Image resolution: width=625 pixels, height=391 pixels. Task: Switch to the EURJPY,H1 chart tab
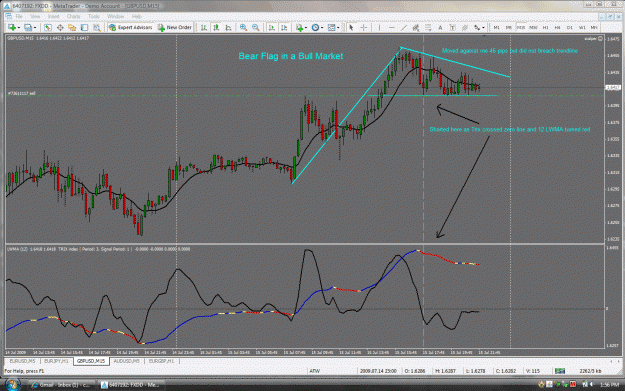pos(56,361)
